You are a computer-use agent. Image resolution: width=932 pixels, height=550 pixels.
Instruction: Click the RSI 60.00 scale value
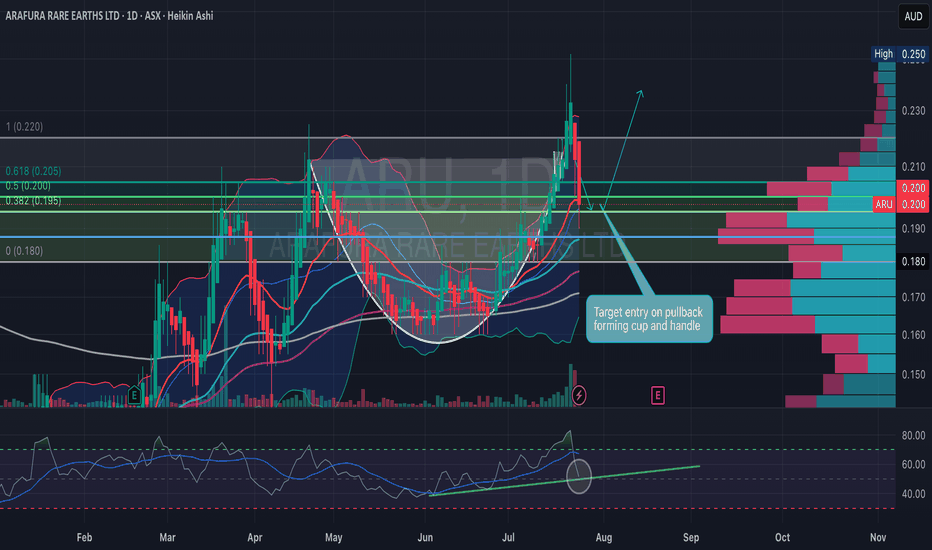pos(913,464)
